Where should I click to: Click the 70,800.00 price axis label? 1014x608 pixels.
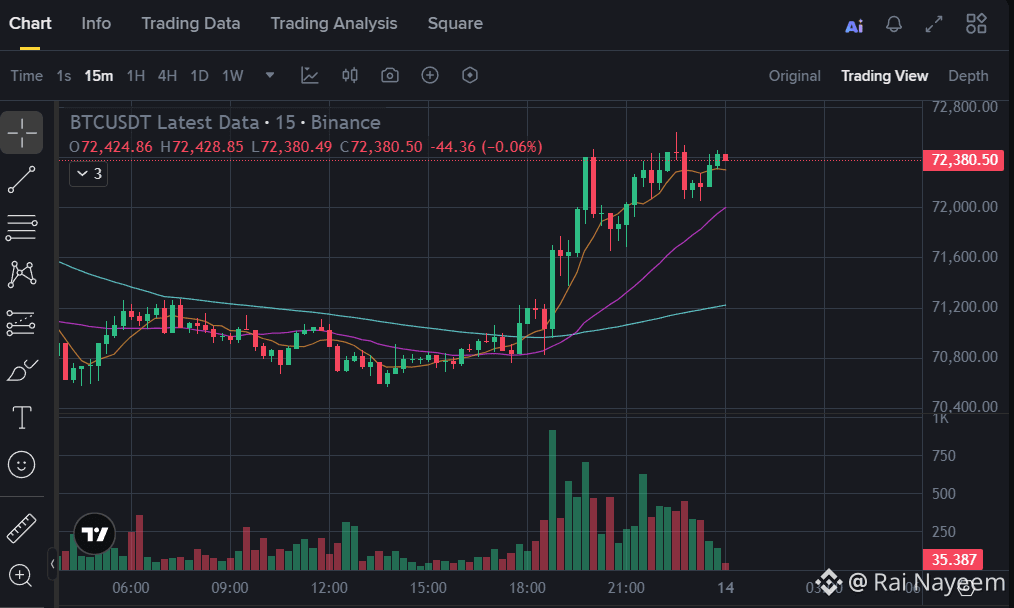coord(964,357)
